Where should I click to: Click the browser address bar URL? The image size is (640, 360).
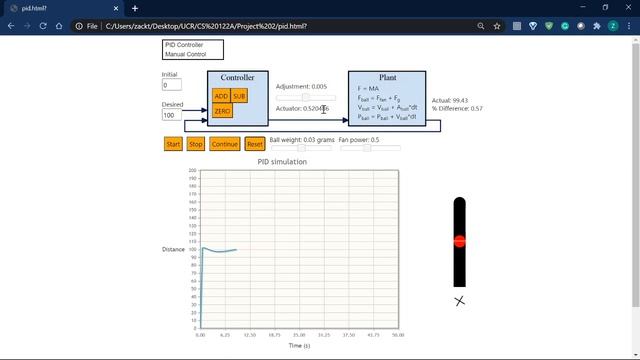(206, 26)
